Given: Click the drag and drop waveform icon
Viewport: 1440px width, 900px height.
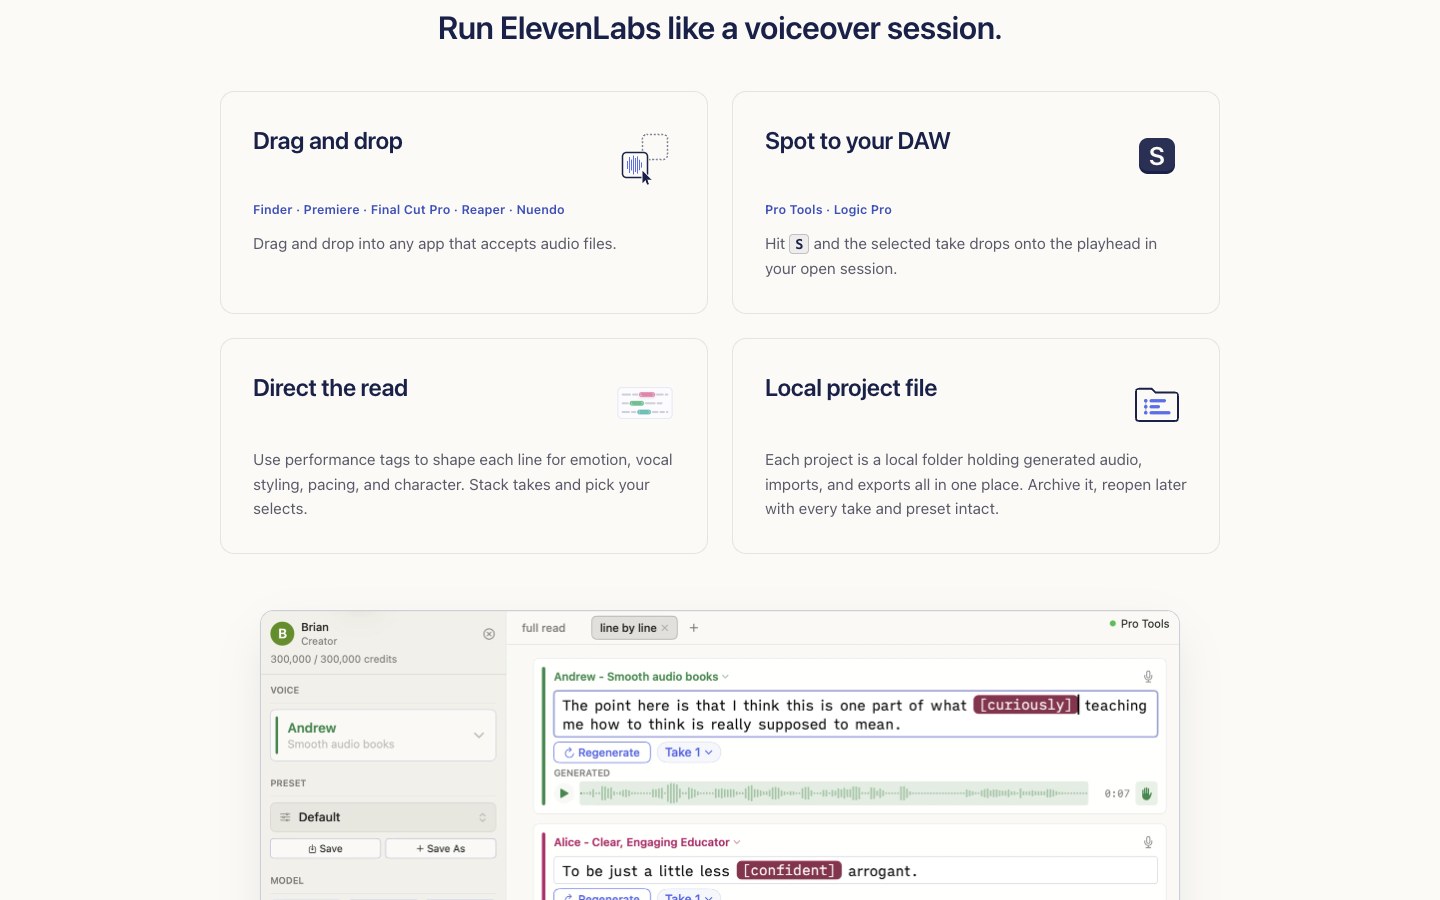Looking at the screenshot, I should [645, 159].
